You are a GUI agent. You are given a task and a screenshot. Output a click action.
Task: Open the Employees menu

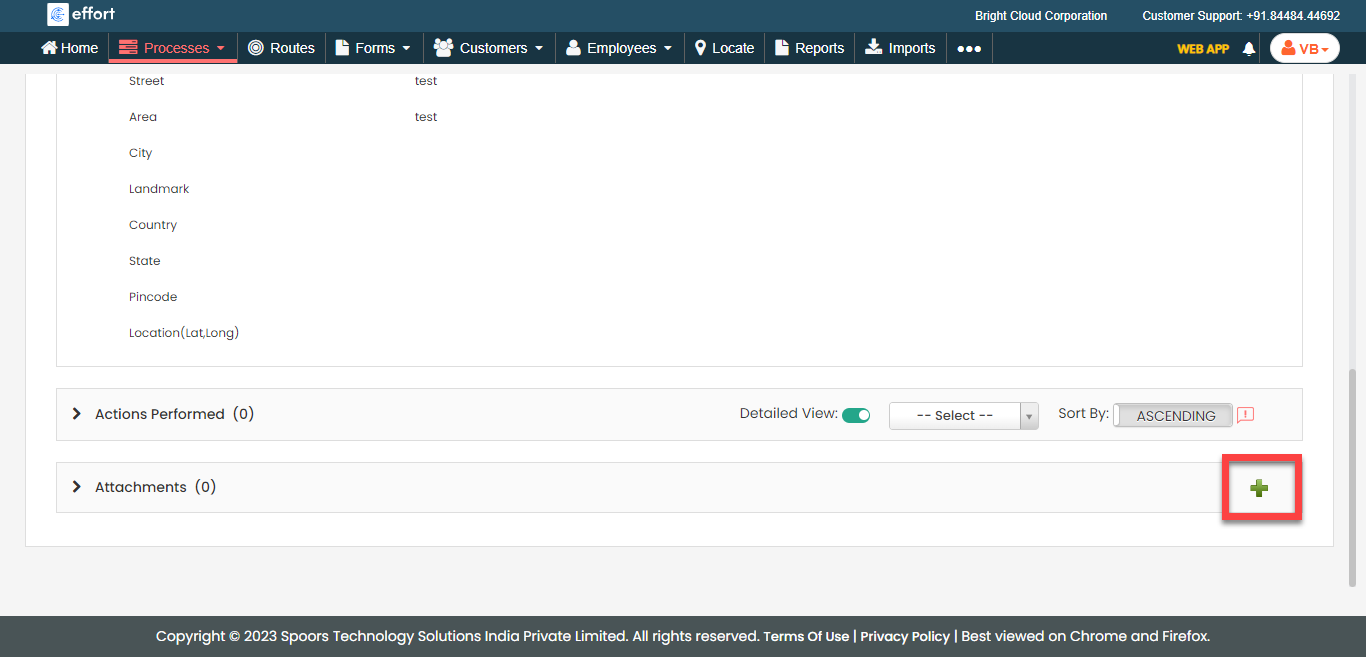[619, 48]
